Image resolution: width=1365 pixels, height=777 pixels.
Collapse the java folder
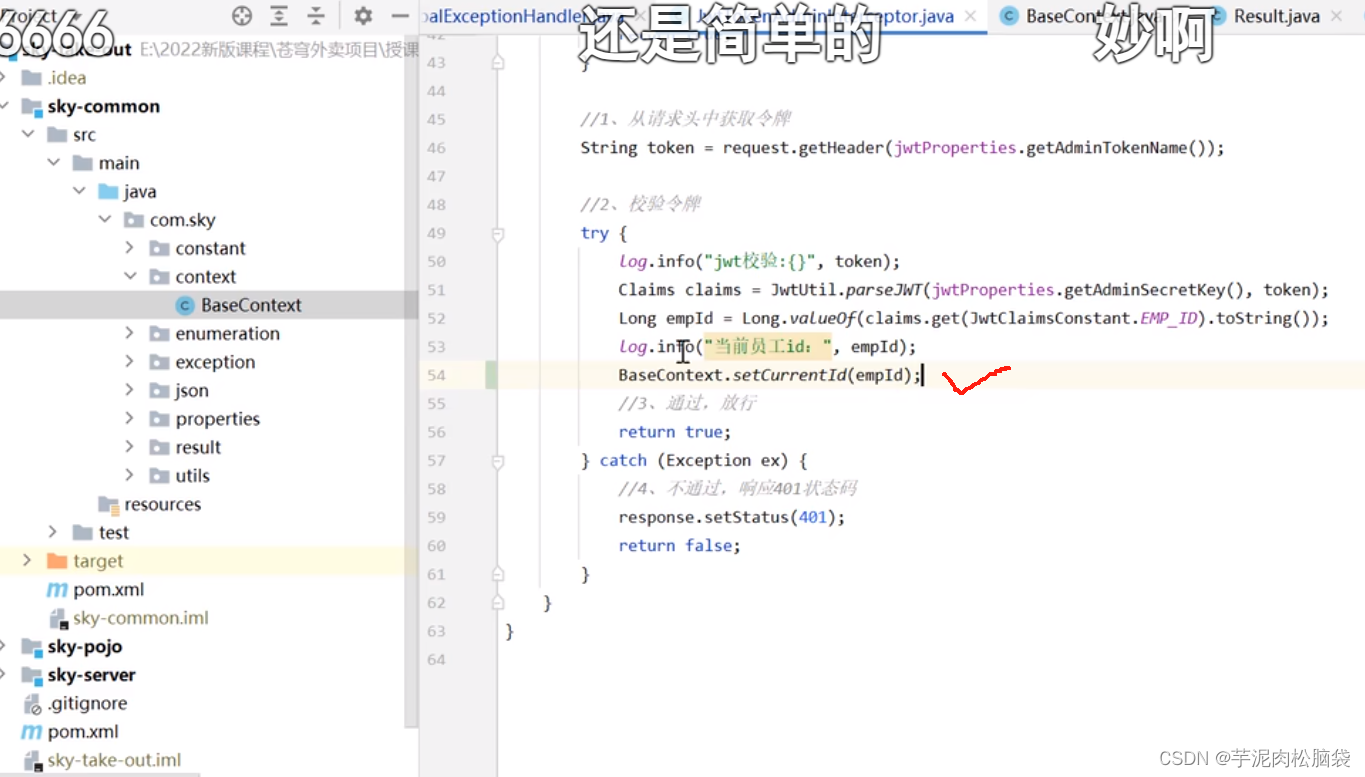80,191
